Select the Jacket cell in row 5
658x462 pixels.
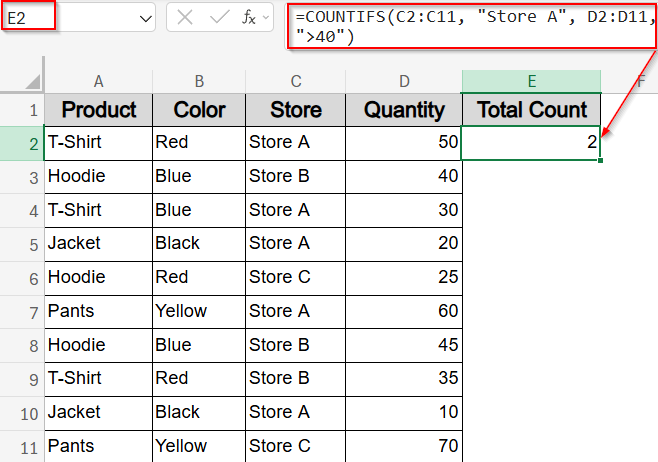click(x=99, y=244)
